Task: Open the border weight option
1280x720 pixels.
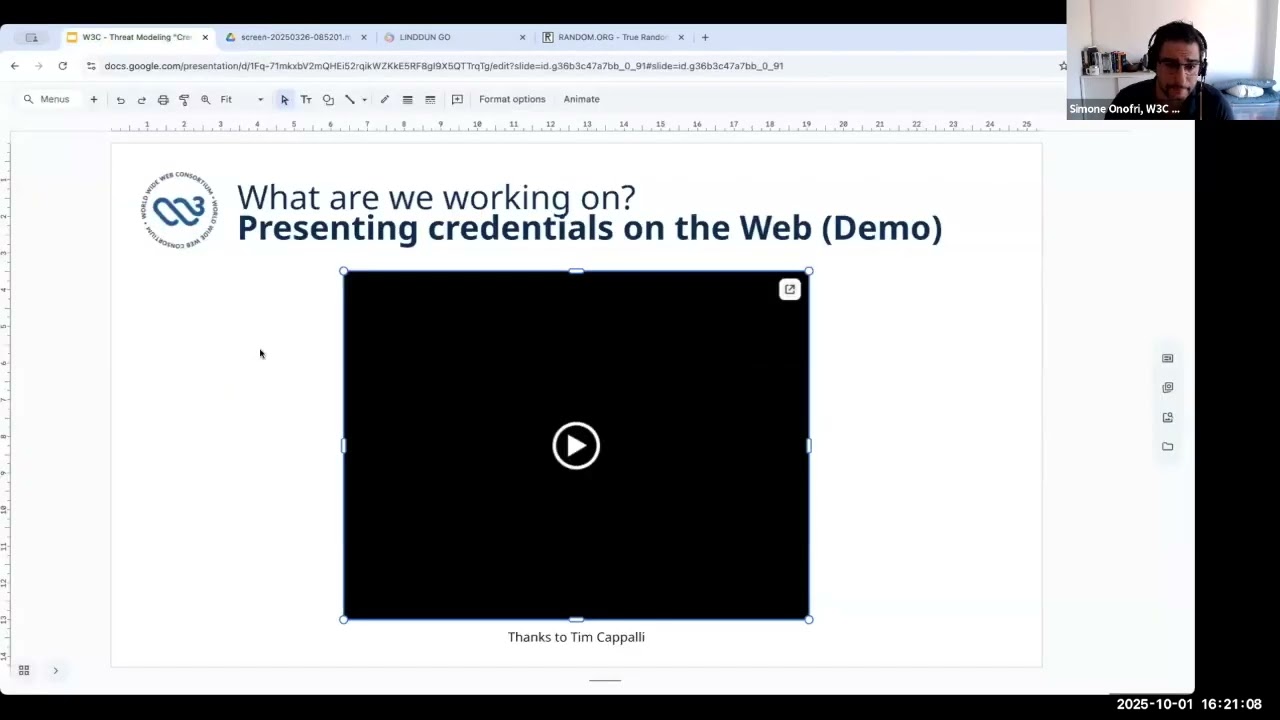Action: pos(407,100)
